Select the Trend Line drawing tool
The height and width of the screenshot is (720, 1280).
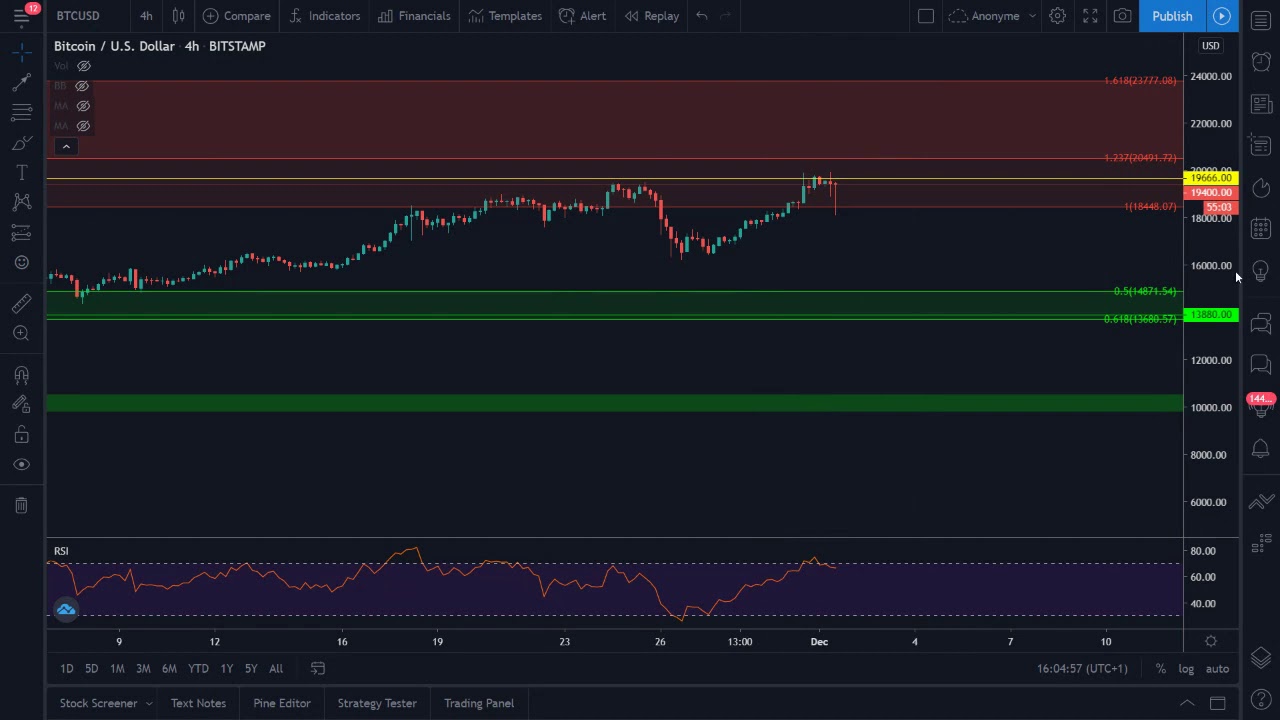[x=21, y=82]
